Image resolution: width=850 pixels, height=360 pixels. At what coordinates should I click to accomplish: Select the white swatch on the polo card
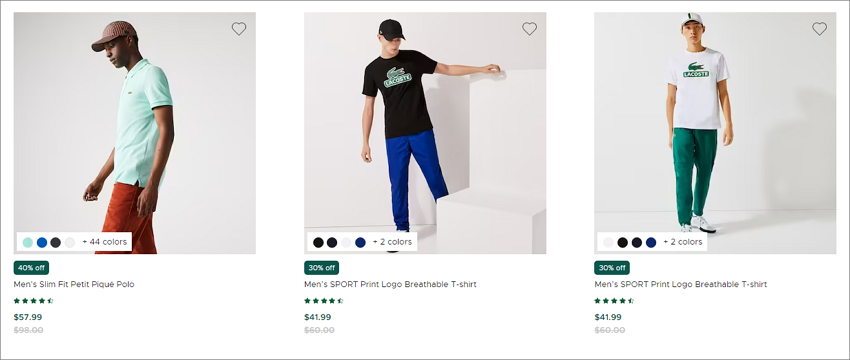point(70,242)
